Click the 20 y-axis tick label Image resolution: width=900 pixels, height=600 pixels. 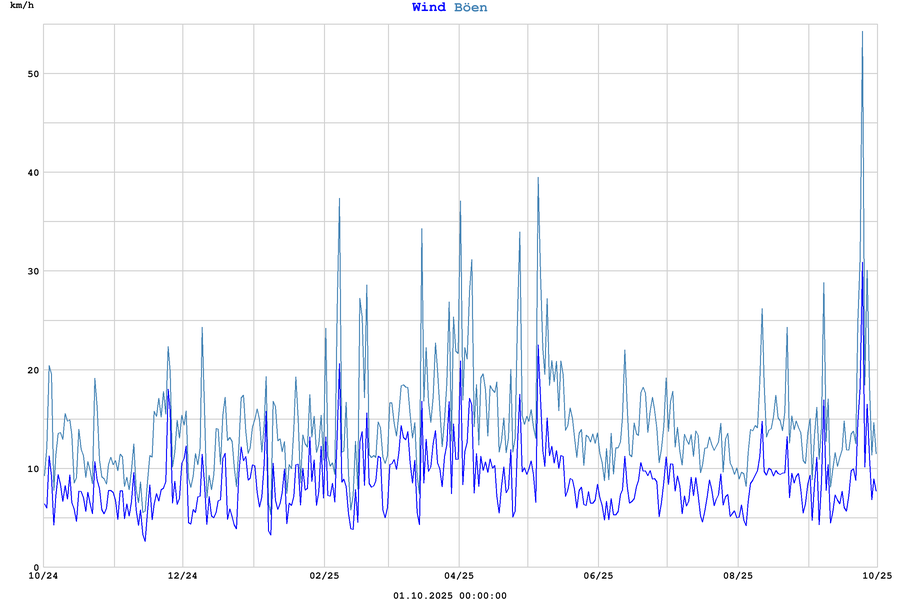(31, 370)
